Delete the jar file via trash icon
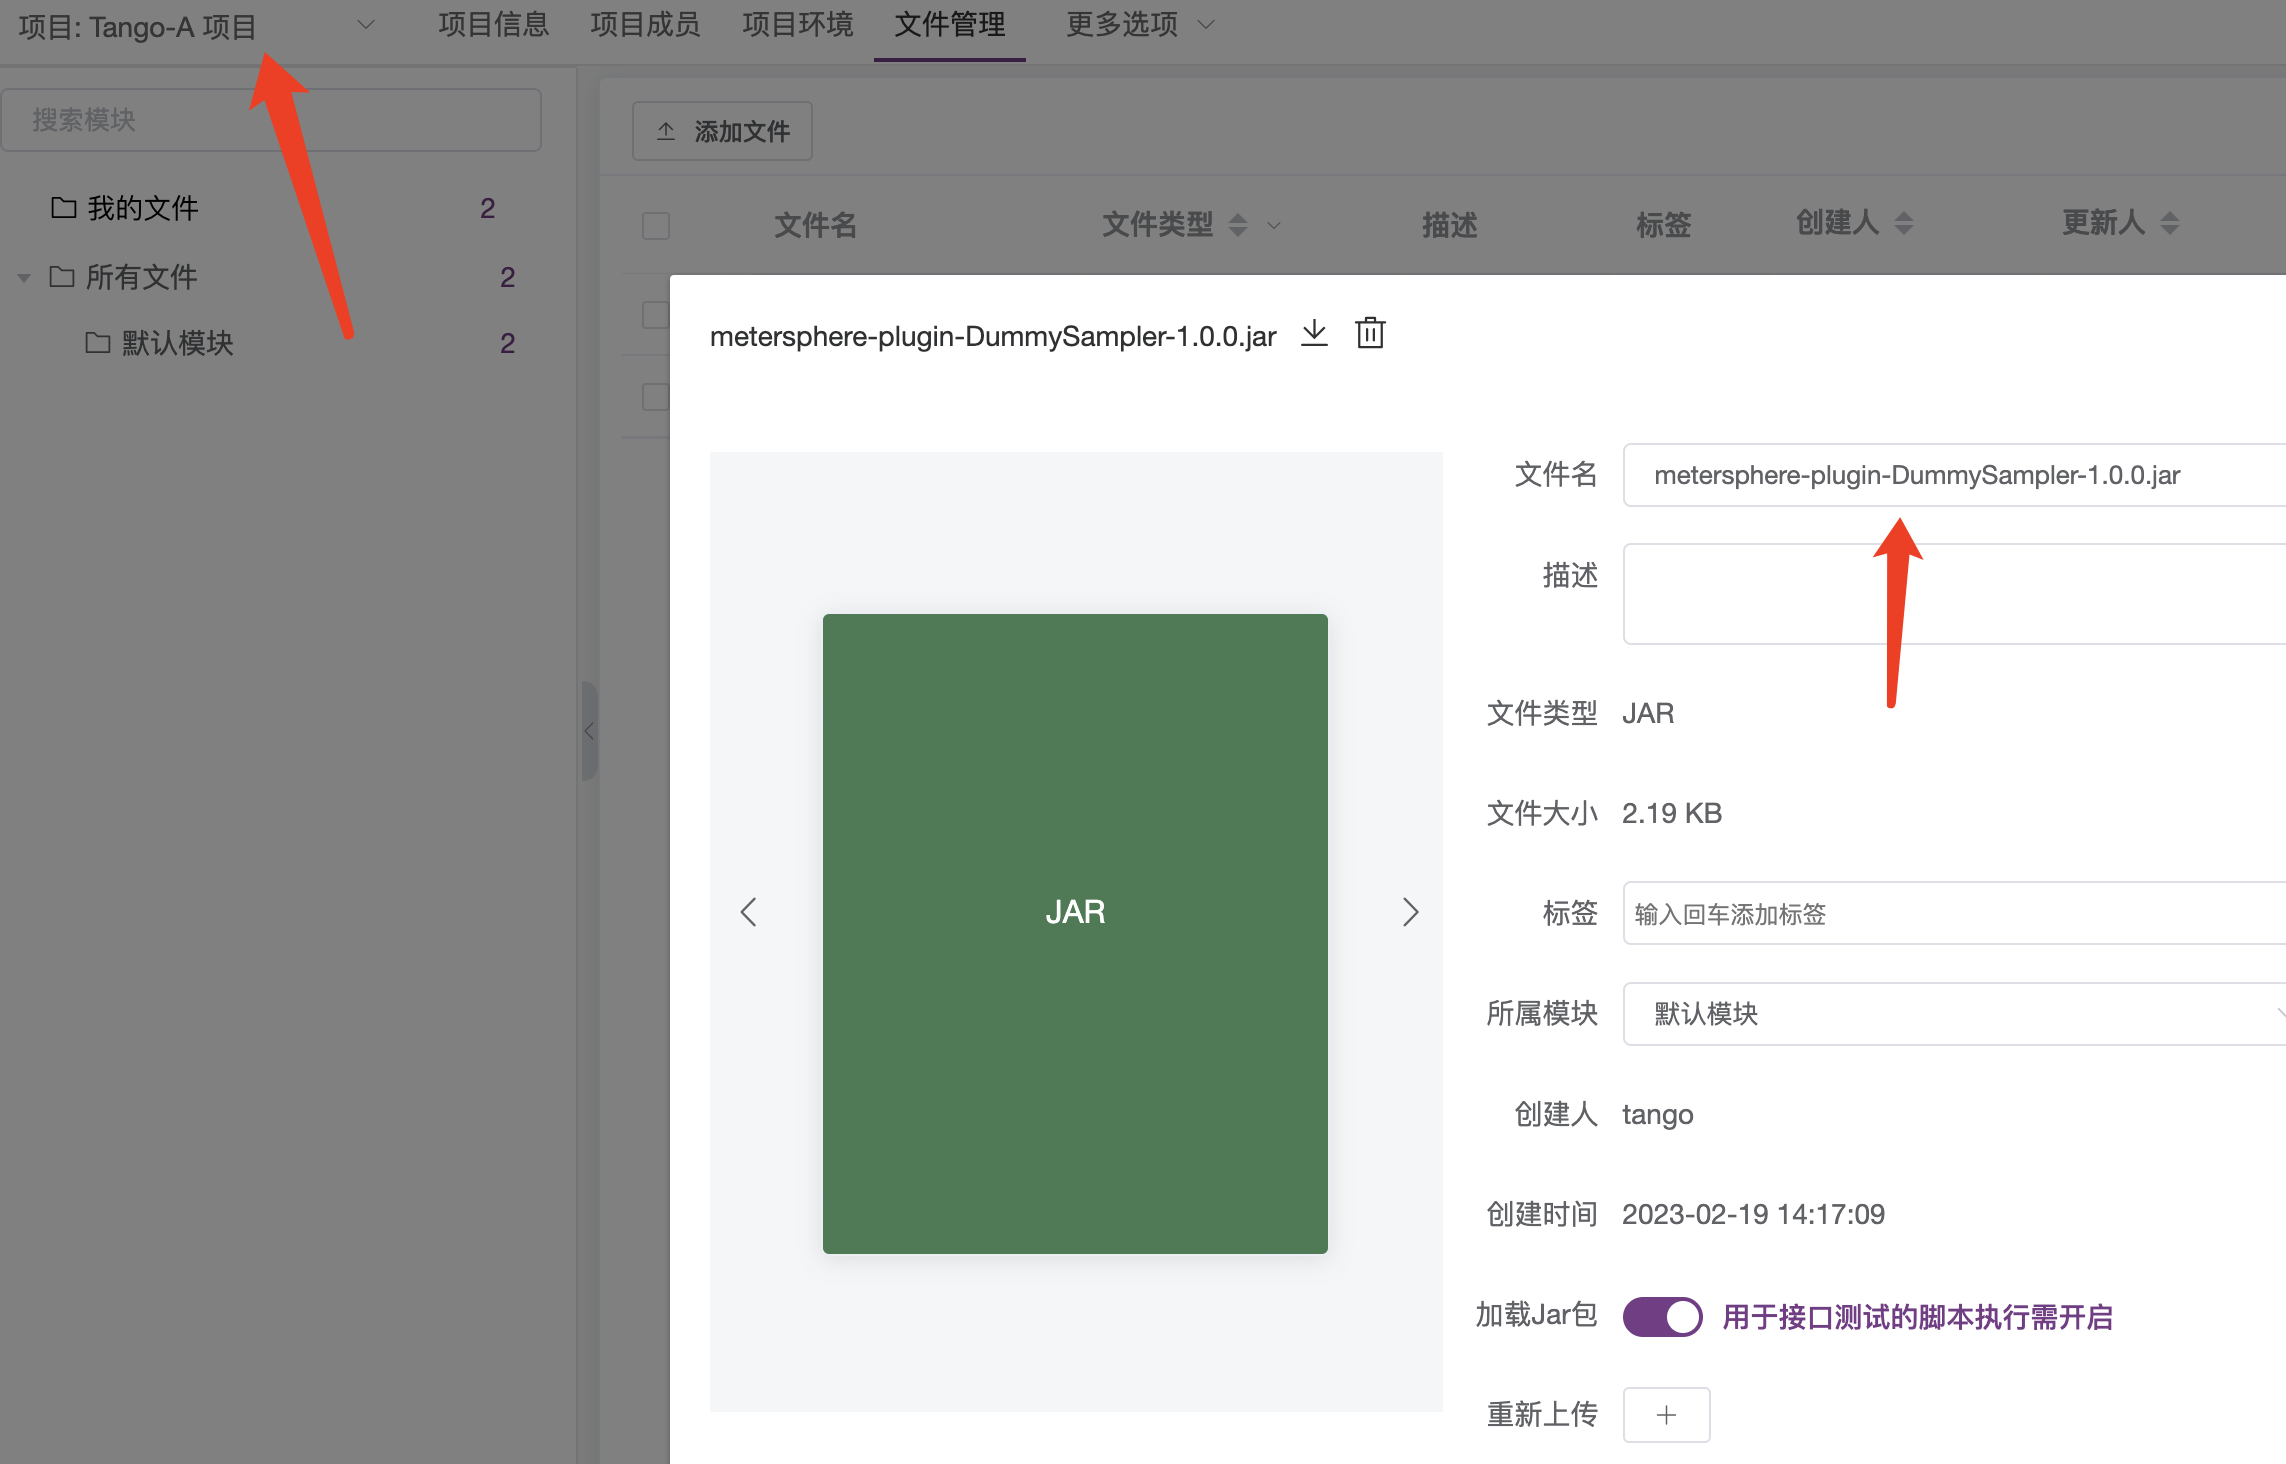Image resolution: width=2286 pixels, height=1464 pixels. [x=1369, y=334]
